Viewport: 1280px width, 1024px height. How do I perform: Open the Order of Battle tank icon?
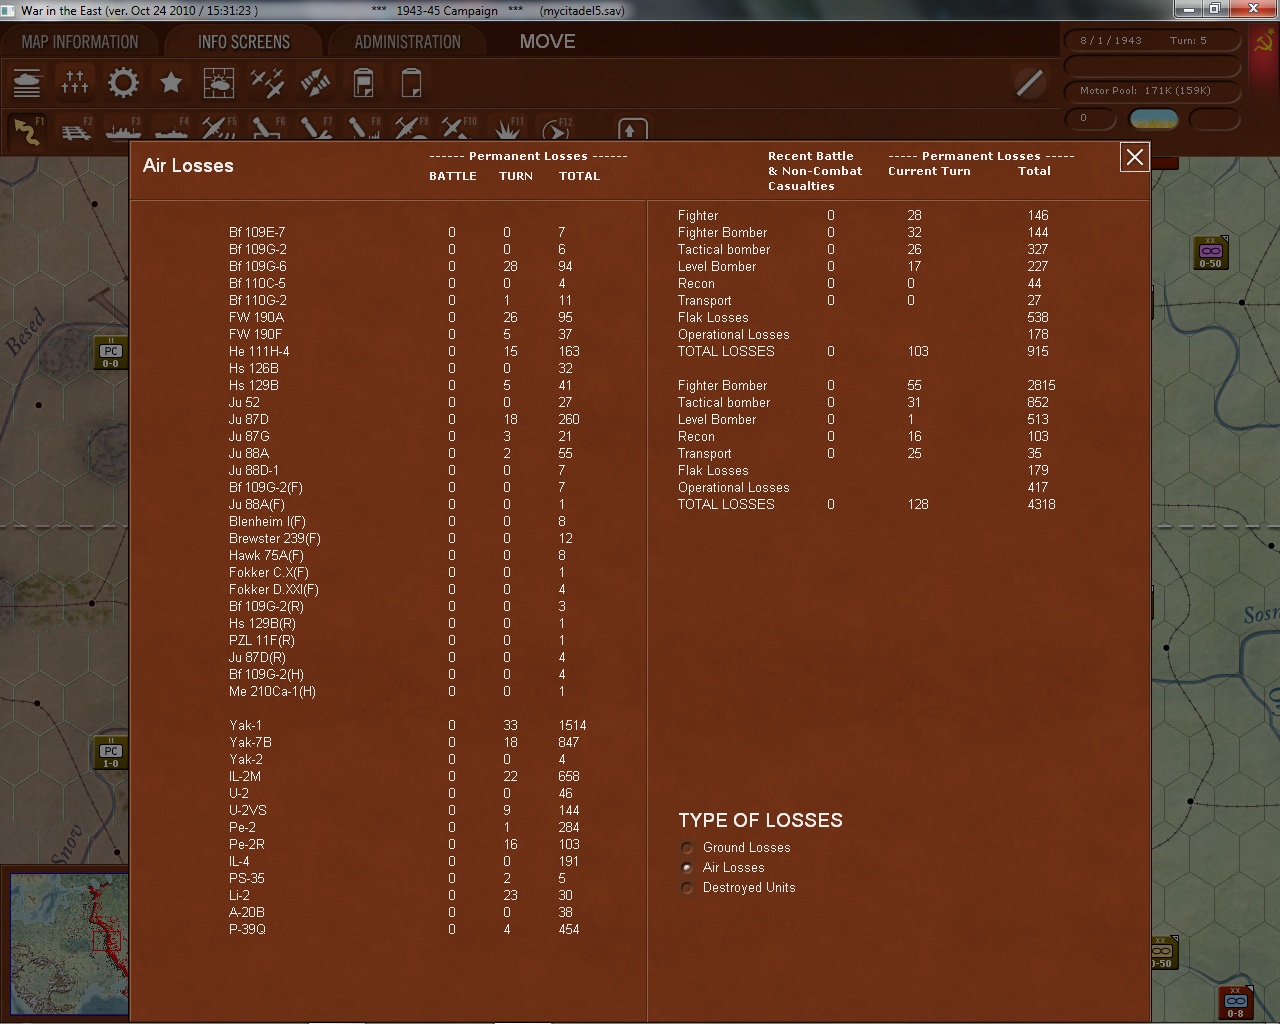[x=27, y=83]
